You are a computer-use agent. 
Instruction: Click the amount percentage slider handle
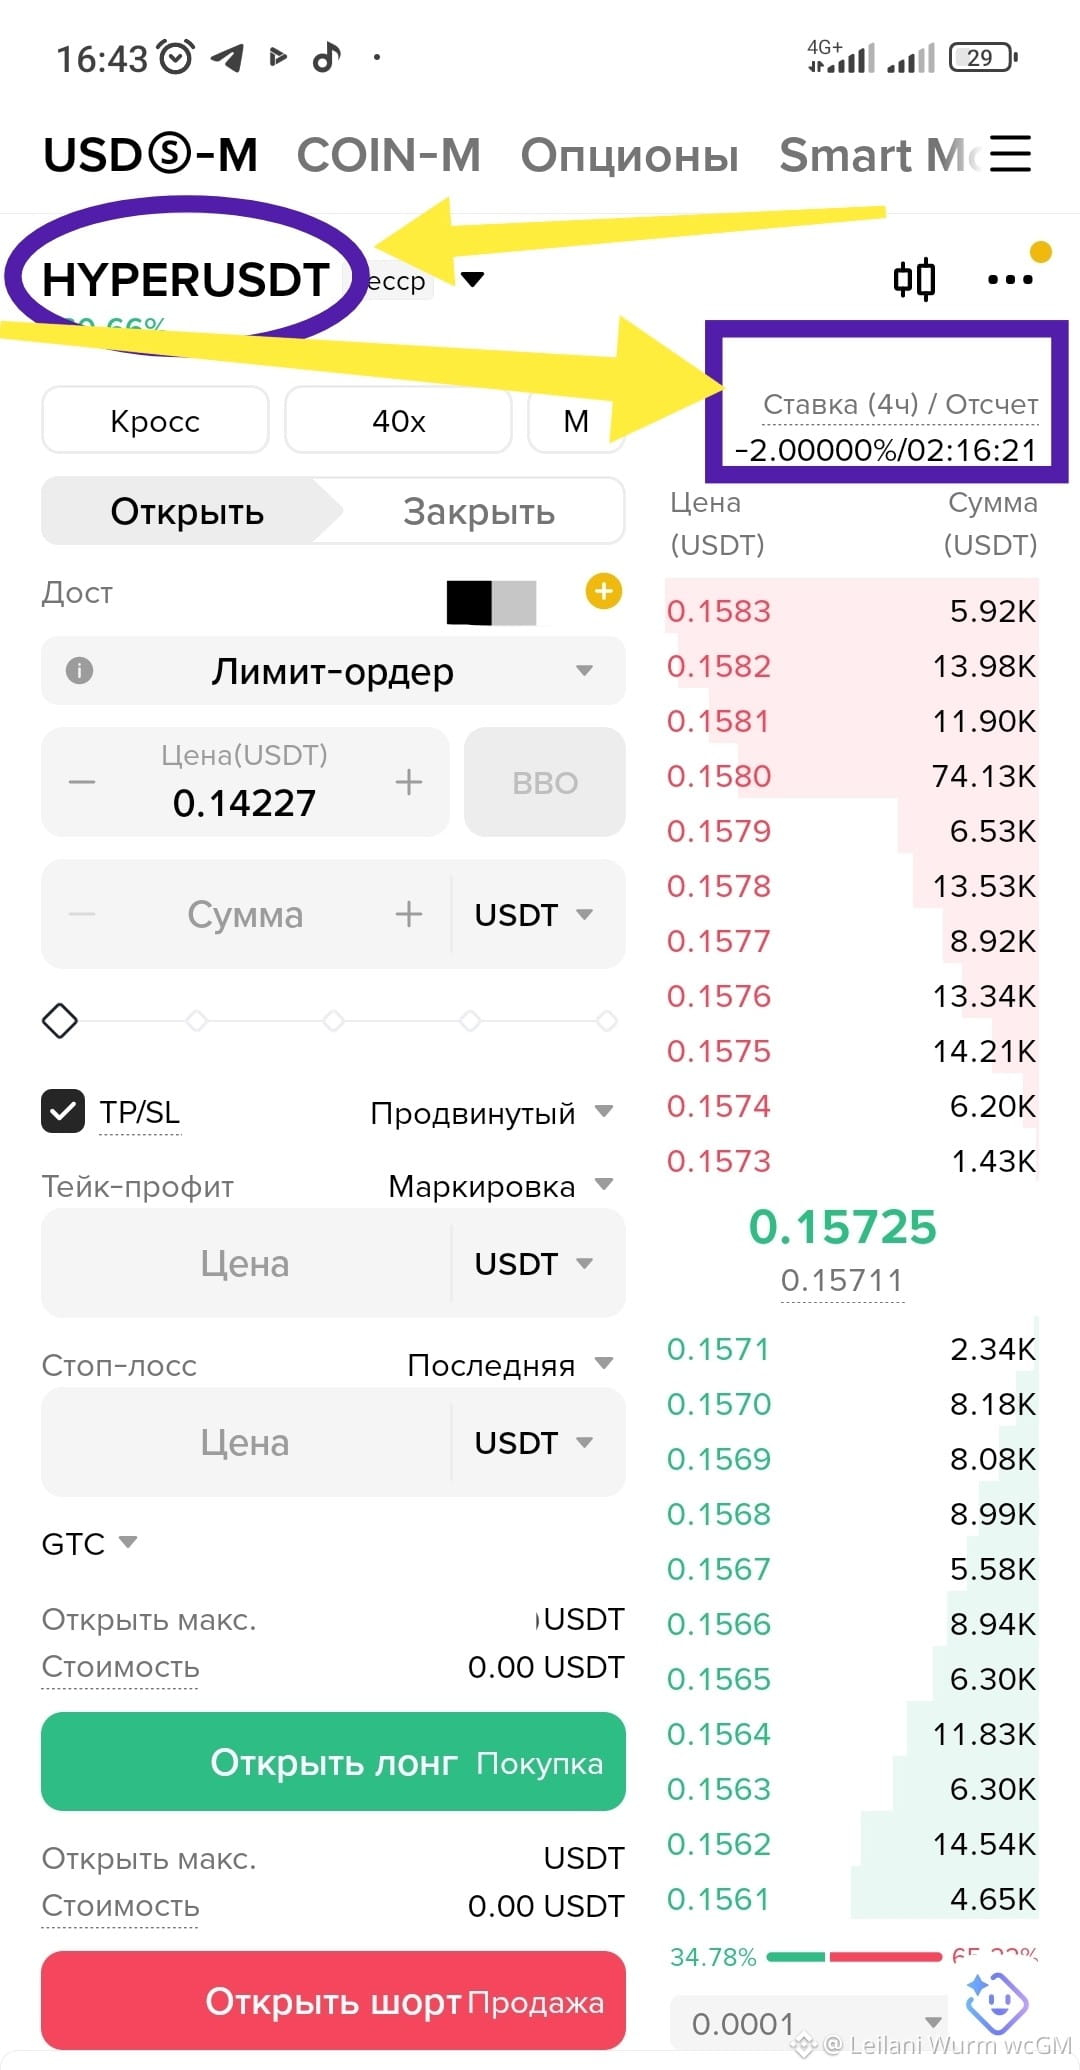[60, 1021]
